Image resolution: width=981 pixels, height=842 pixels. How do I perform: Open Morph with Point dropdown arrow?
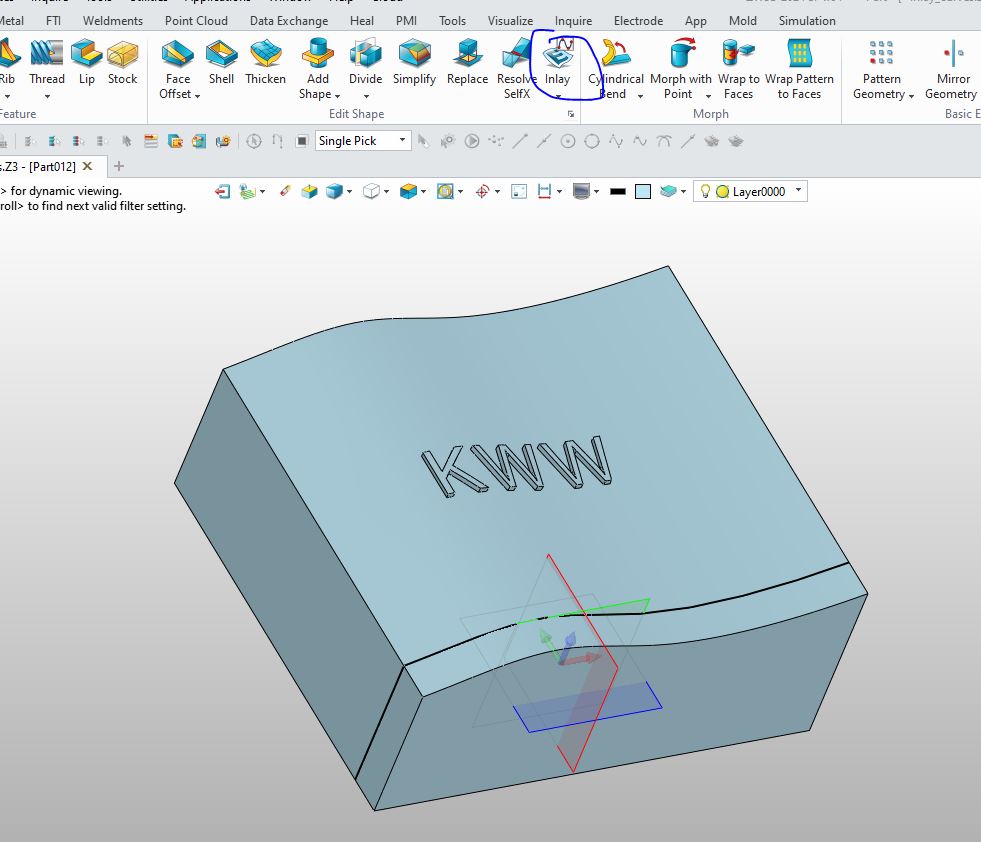tap(708, 96)
